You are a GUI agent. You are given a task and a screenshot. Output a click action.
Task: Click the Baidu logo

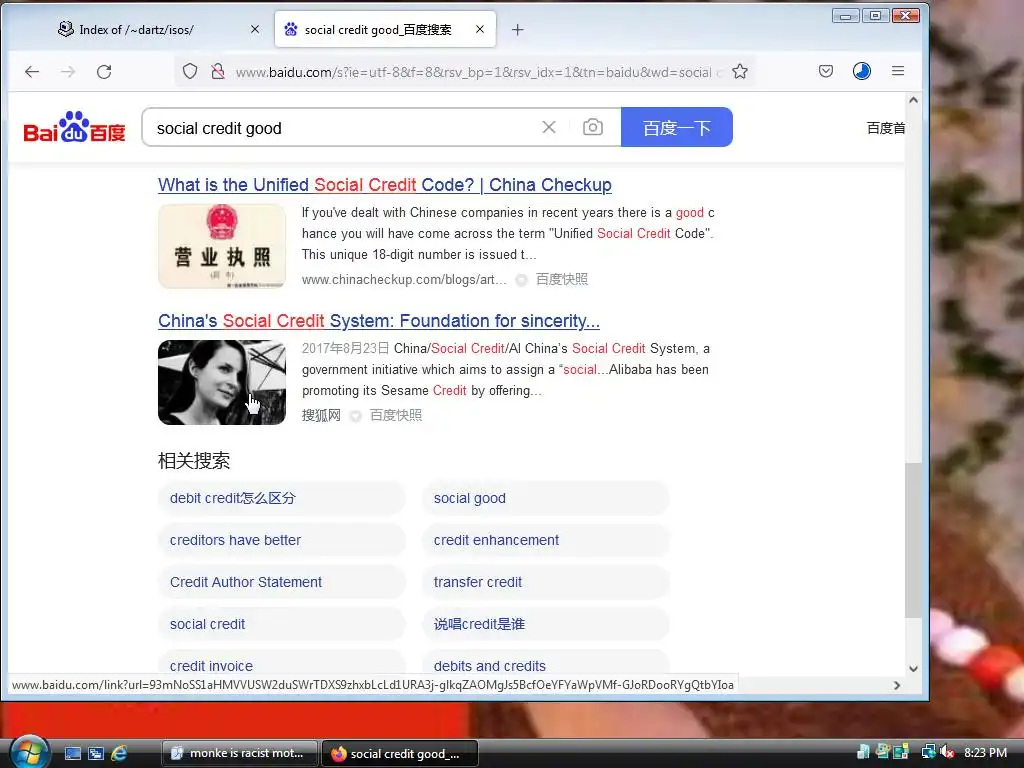pos(74,127)
